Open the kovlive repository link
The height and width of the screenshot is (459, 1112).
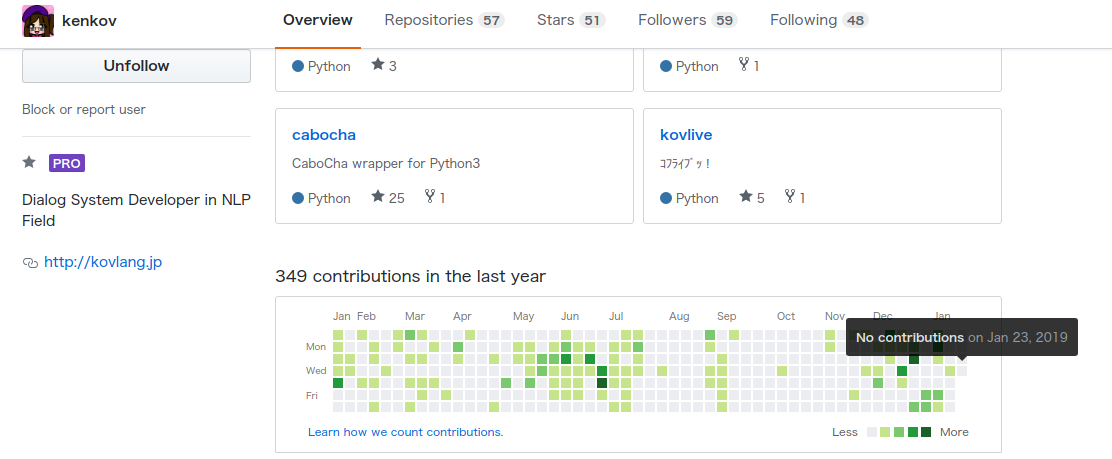coord(686,135)
